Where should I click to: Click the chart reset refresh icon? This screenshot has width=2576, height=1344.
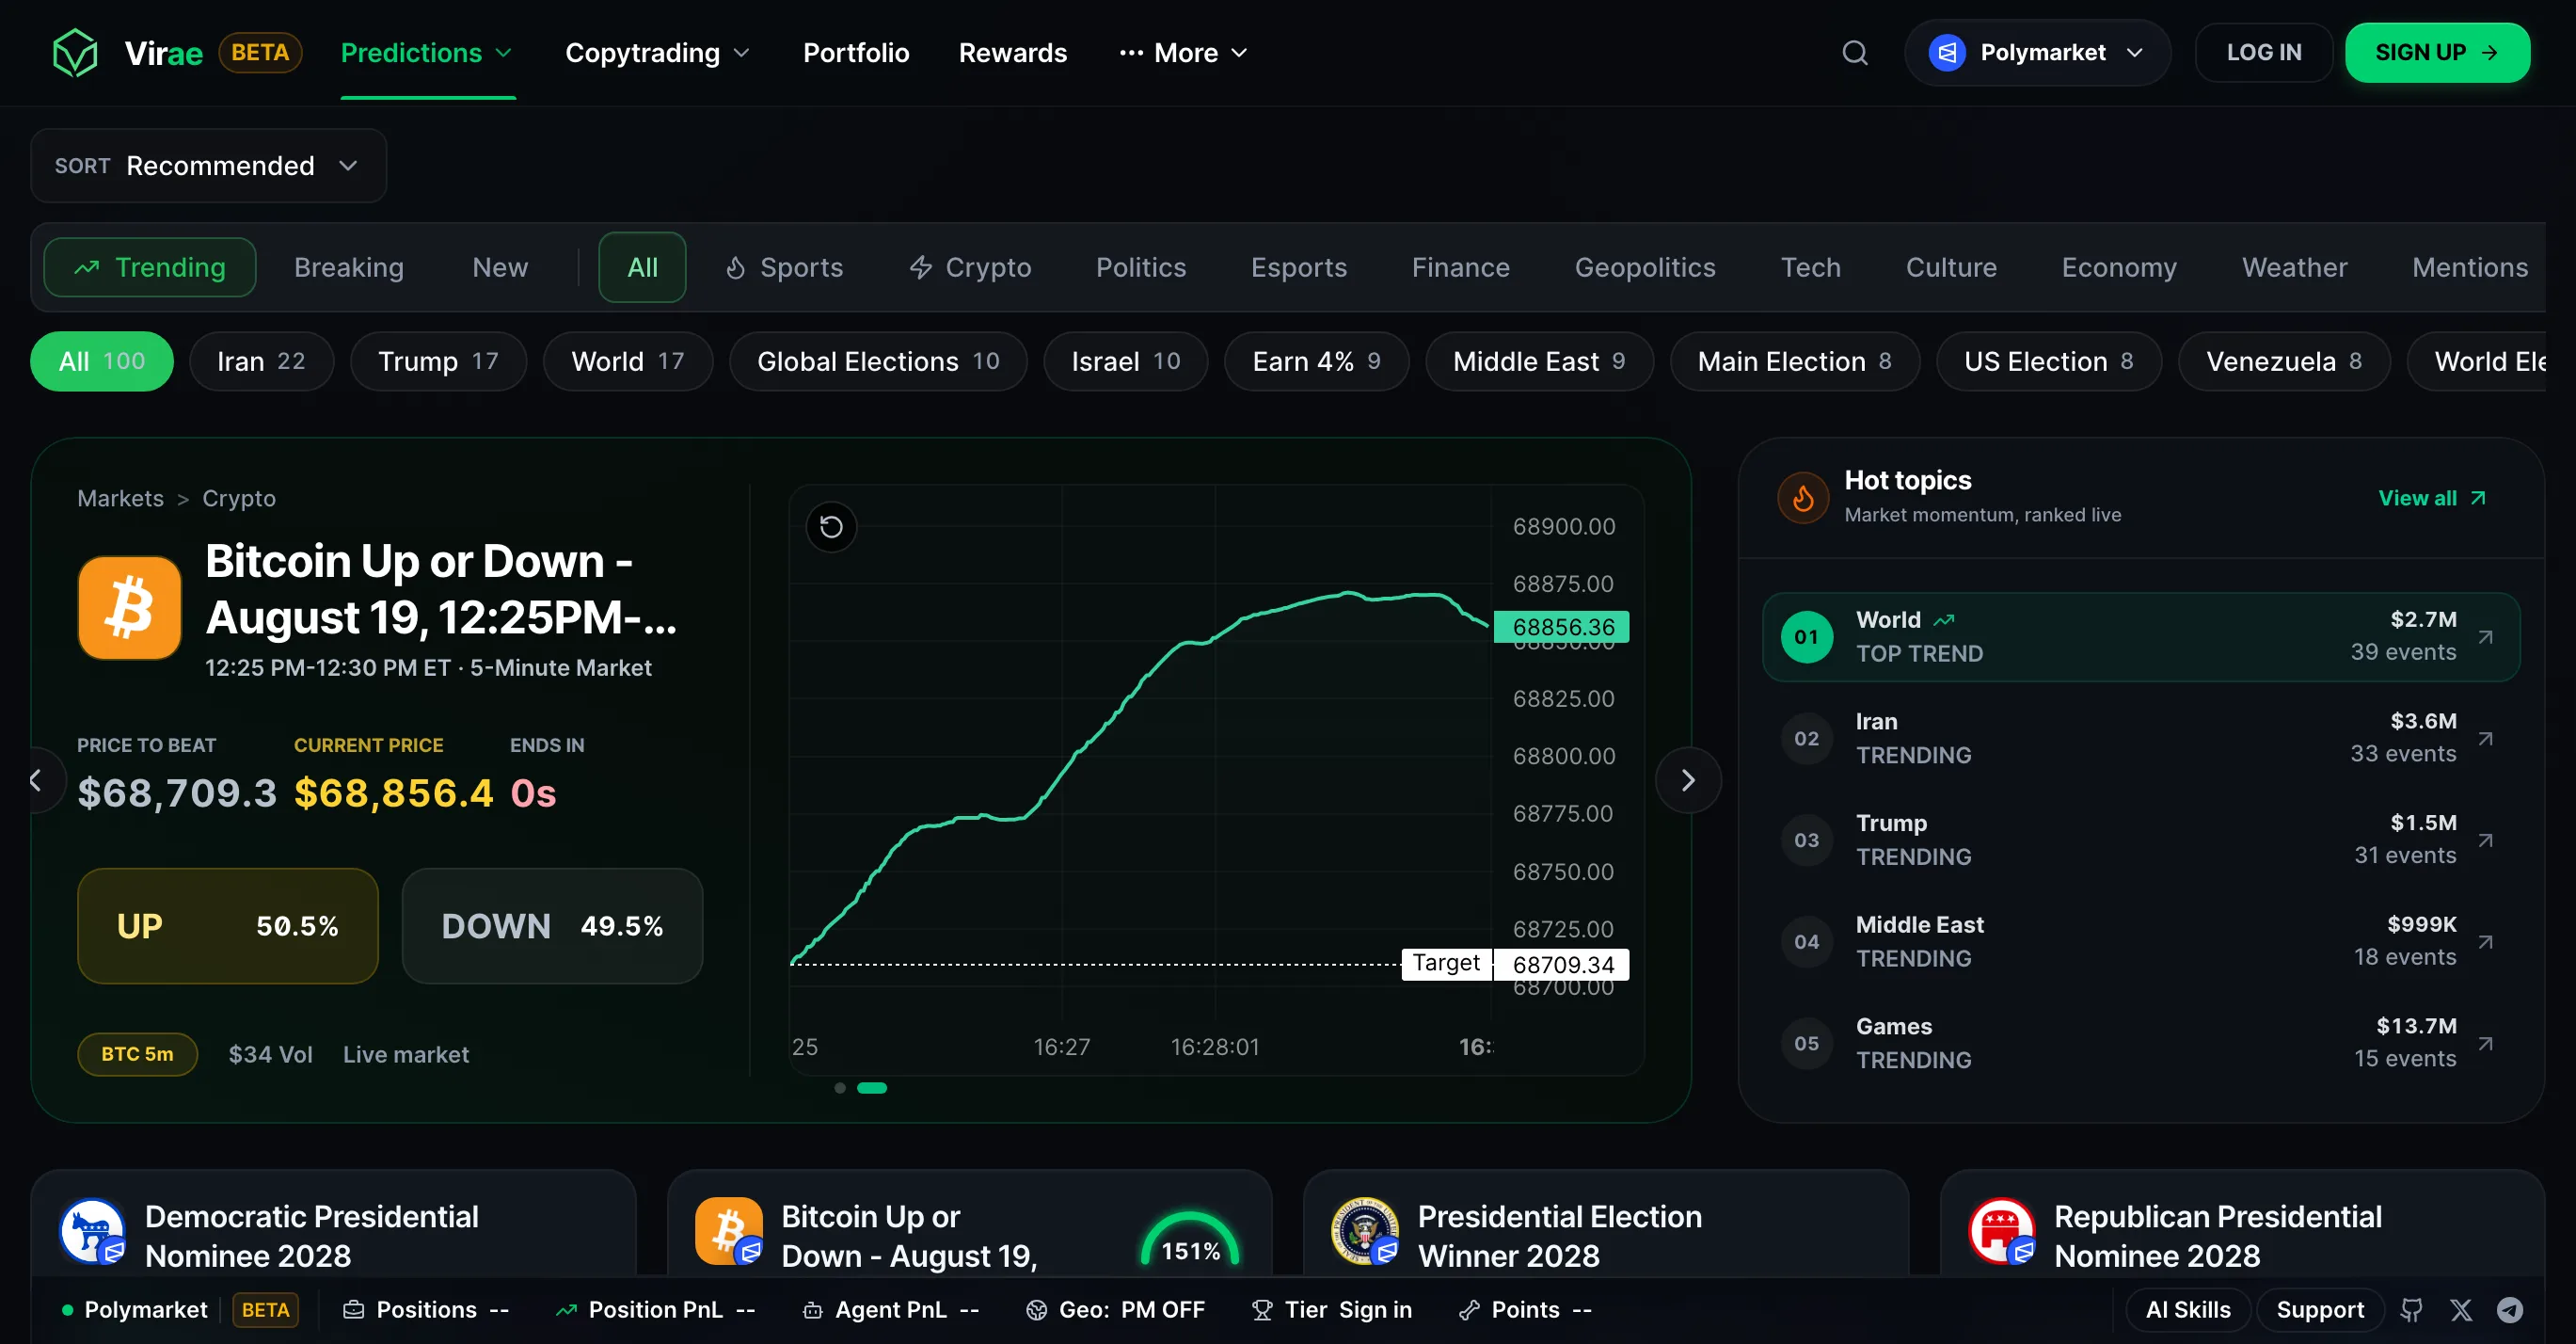831,527
